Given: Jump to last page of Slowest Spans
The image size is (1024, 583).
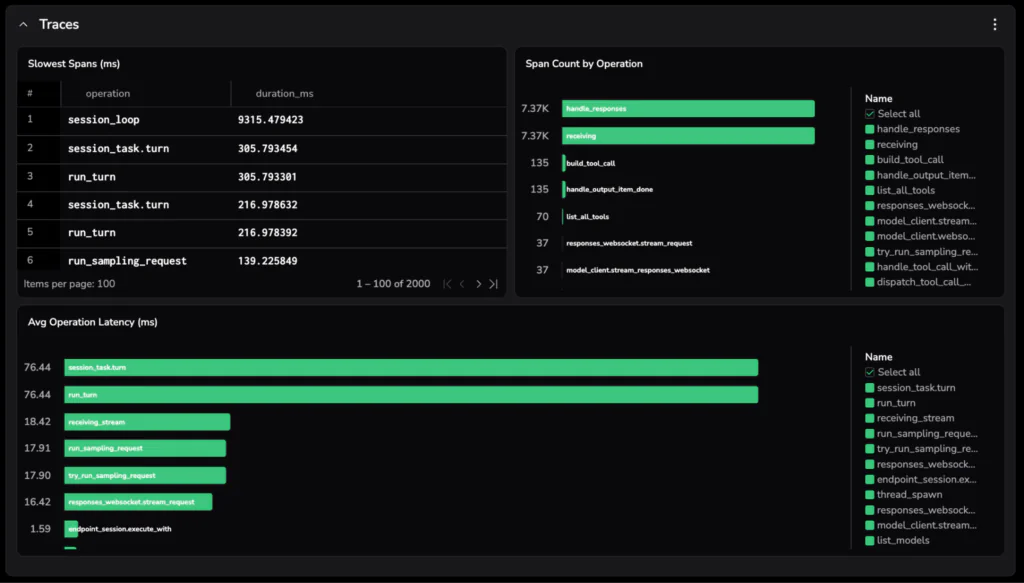Looking at the screenshot, I should 493,284.
